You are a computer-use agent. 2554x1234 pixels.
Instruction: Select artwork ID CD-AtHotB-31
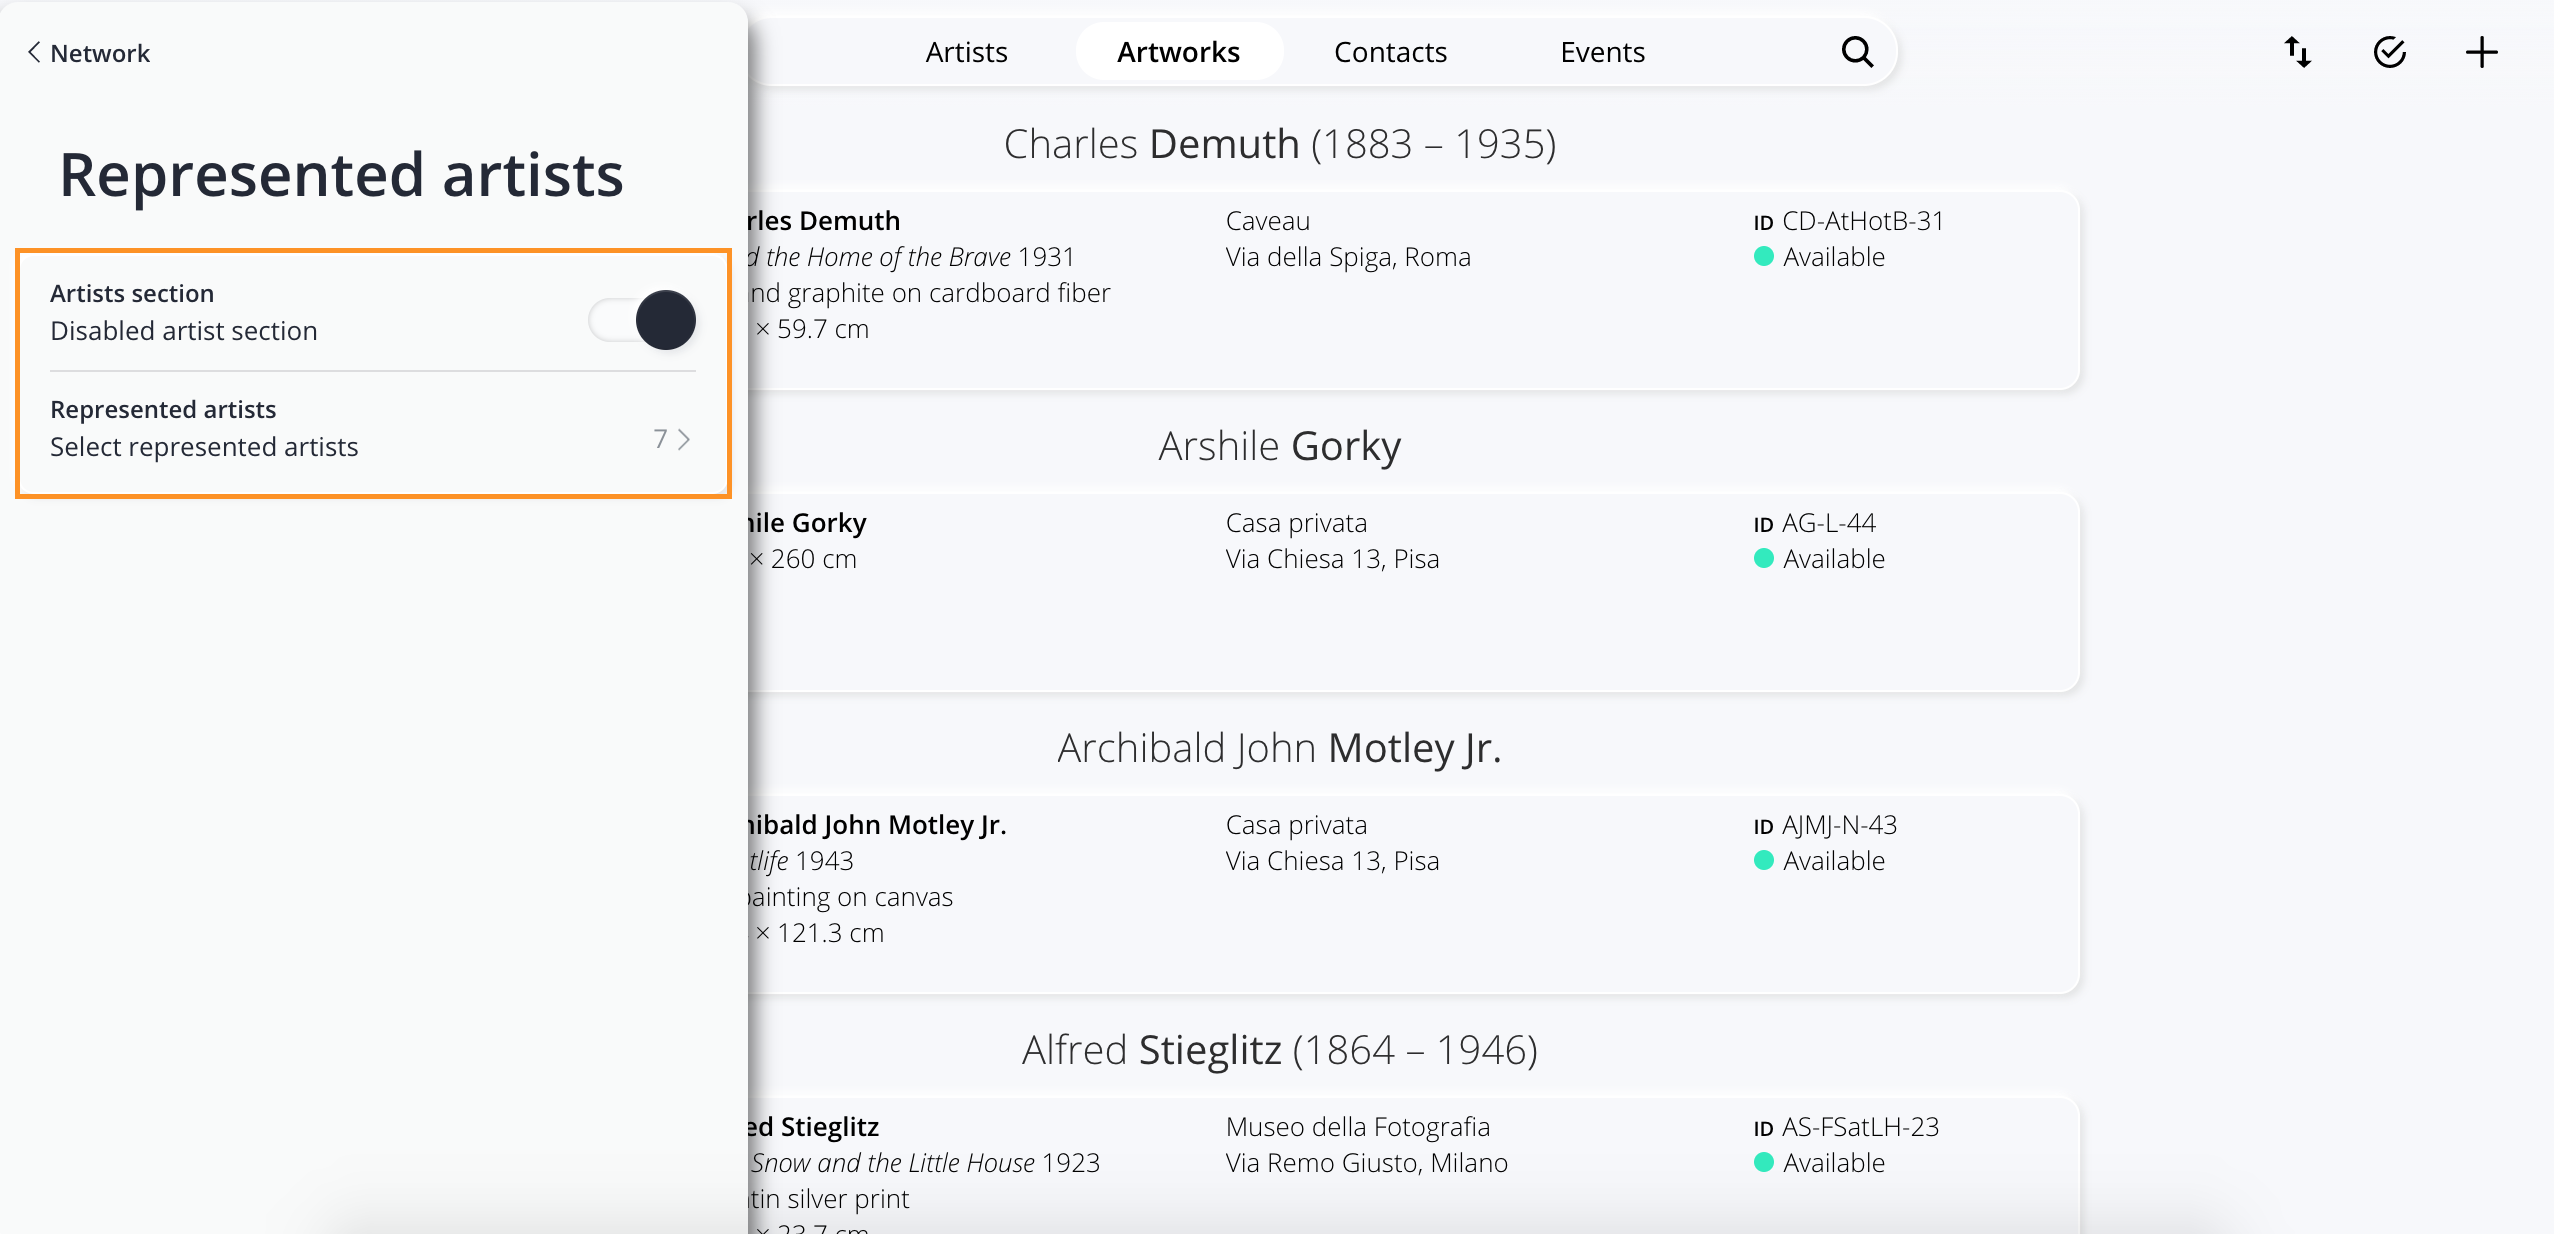(x=1849, y=221)
